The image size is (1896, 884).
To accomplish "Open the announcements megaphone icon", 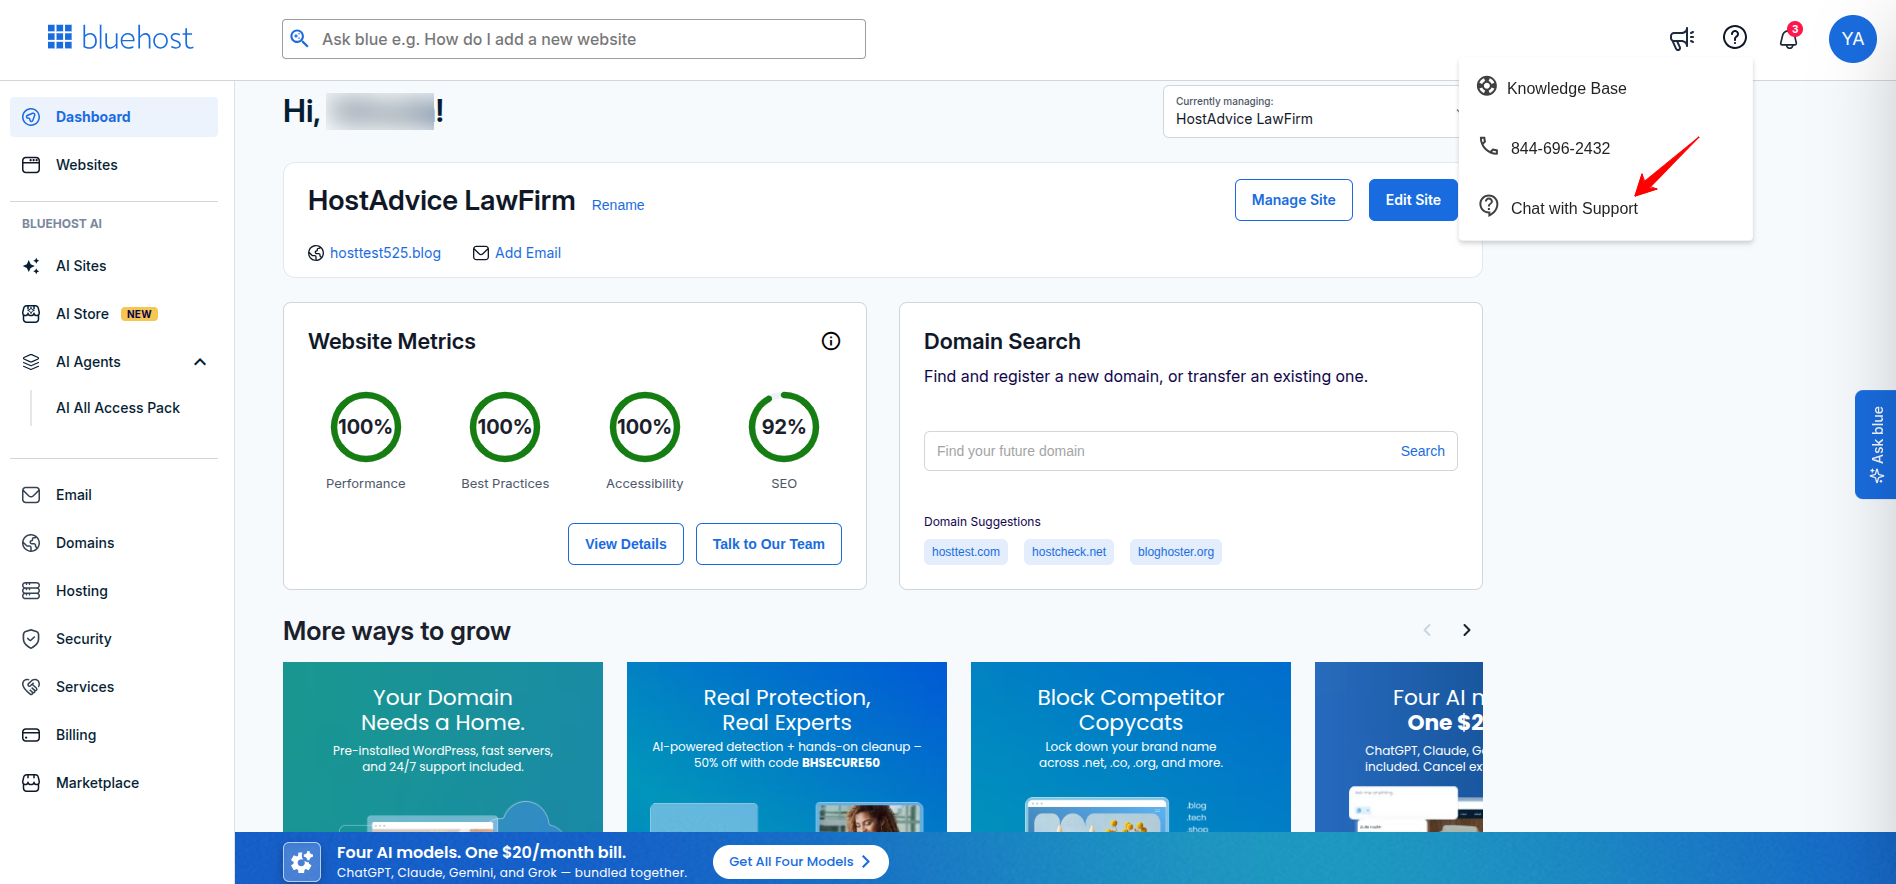I will point(1682,38).
